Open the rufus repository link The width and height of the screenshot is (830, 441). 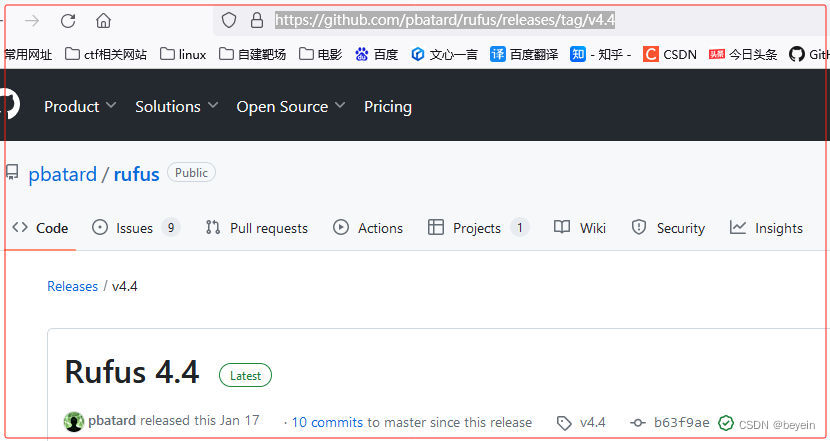(x=137, y=174)
